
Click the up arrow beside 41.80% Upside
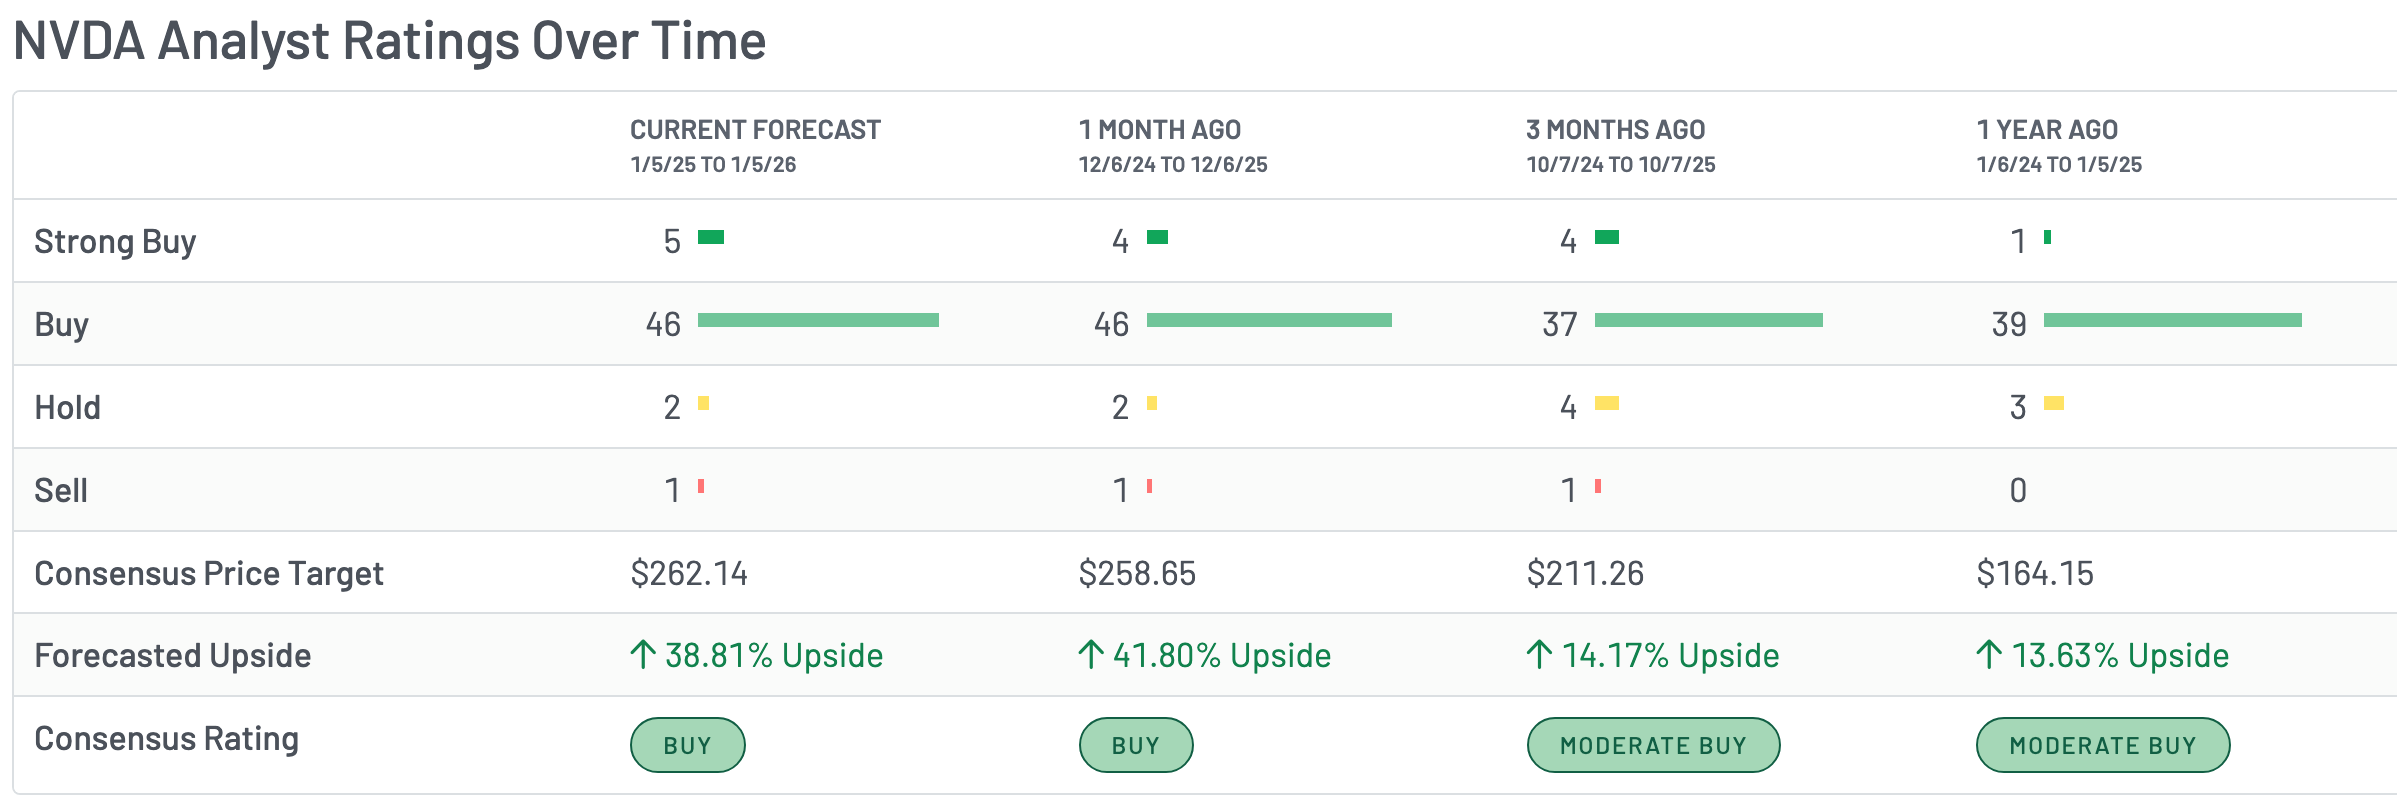coord(1091,655)
